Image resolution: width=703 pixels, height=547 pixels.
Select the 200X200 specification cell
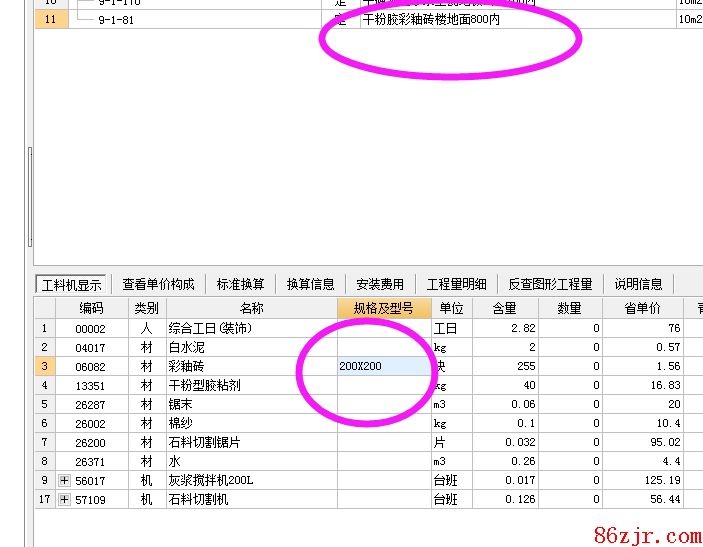[x=383, y=367]
